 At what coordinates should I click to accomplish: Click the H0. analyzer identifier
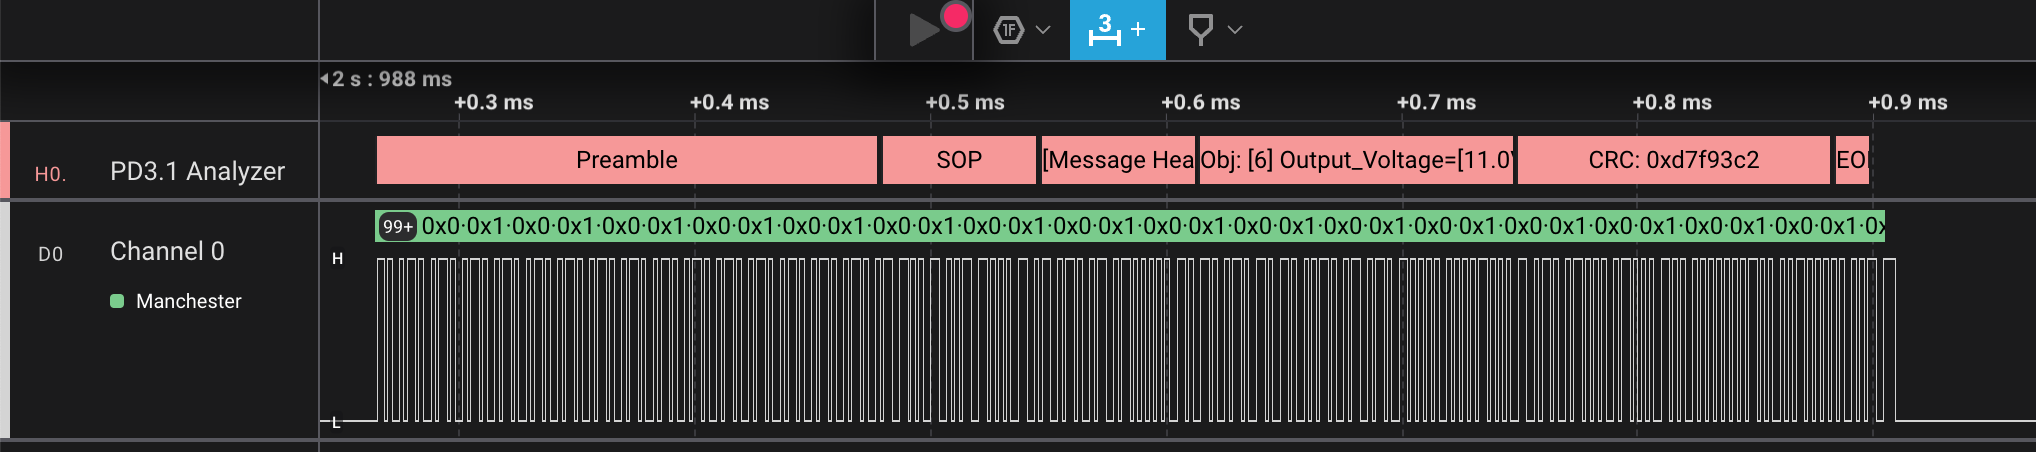[x=50, y=174]
